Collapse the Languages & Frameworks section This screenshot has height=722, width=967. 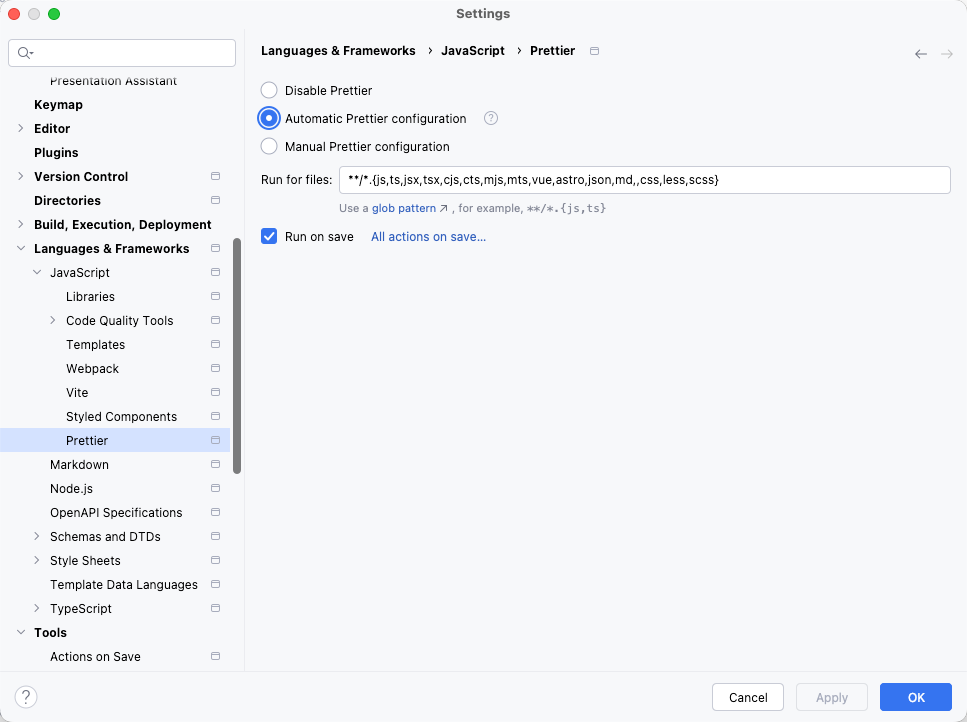pos(21,249)
